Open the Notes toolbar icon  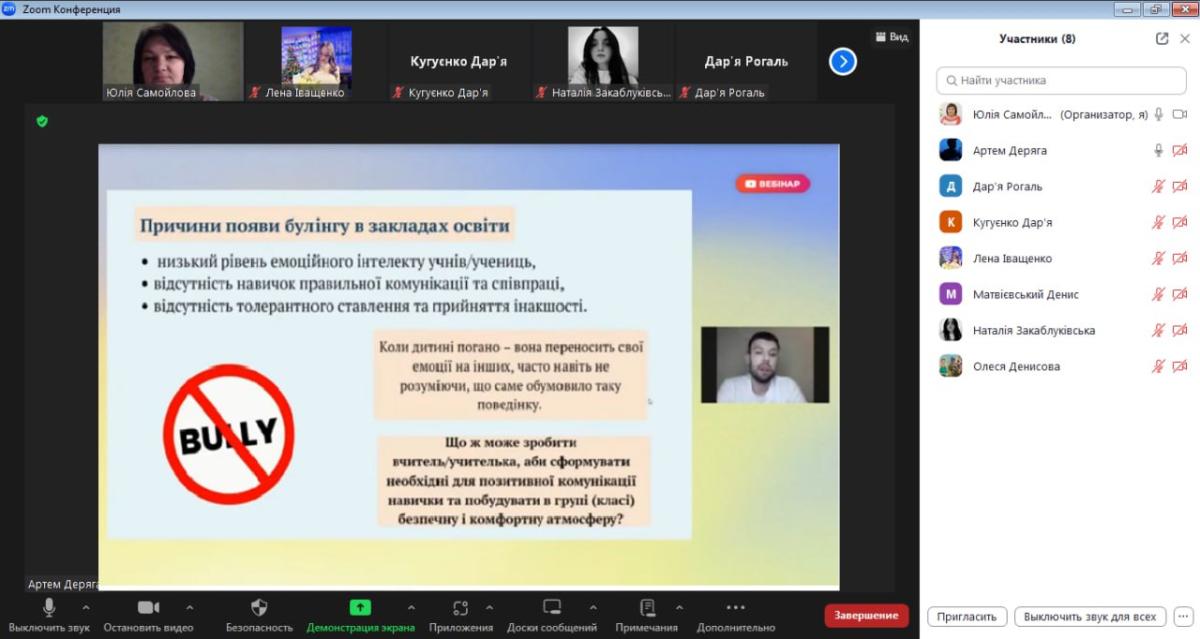coord(647,607)
